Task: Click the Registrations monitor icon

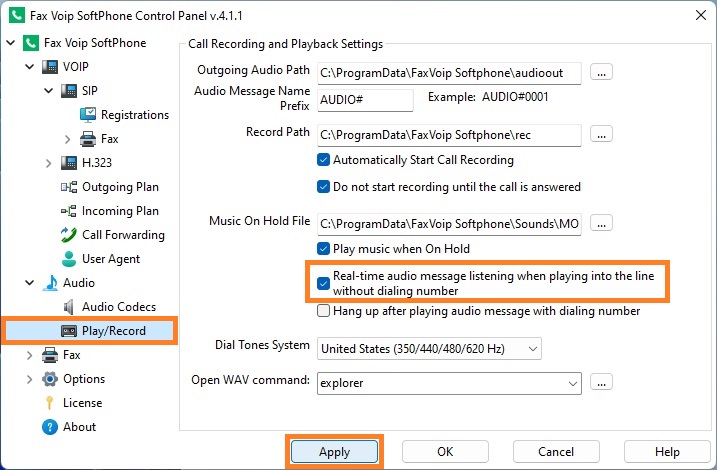Action: (x=88, y=115)
